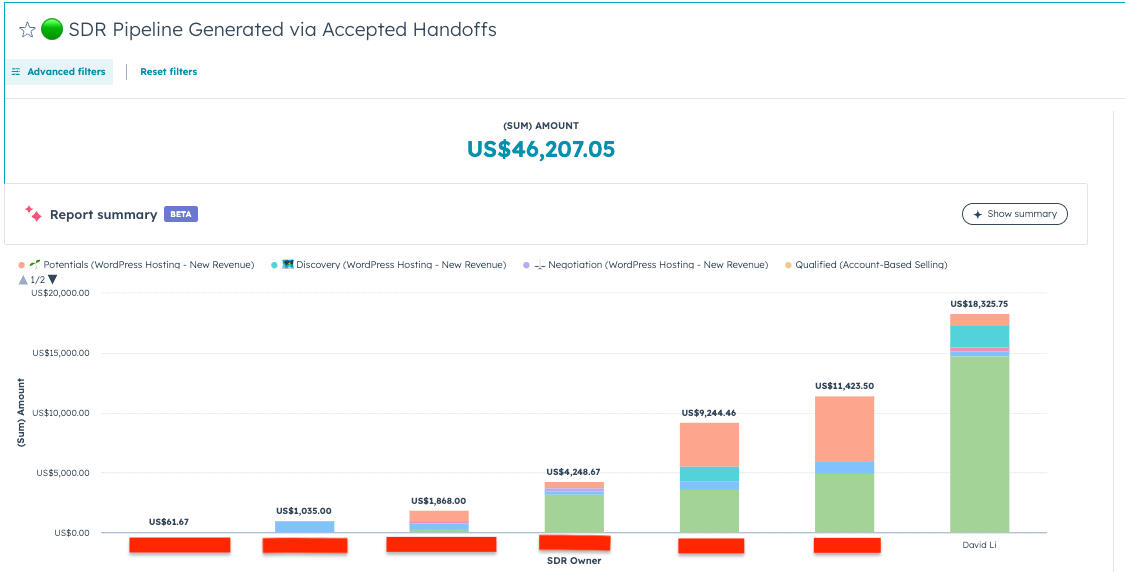Hide the Qualified (Account-Based Selling) series
Screen dimensions: 1125x572
pos(871,265)
